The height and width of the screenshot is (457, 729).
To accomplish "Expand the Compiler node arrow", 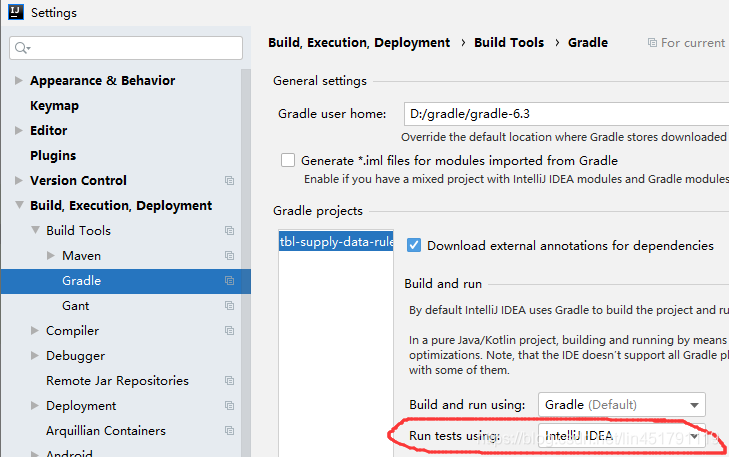I will tap(34, 331).
